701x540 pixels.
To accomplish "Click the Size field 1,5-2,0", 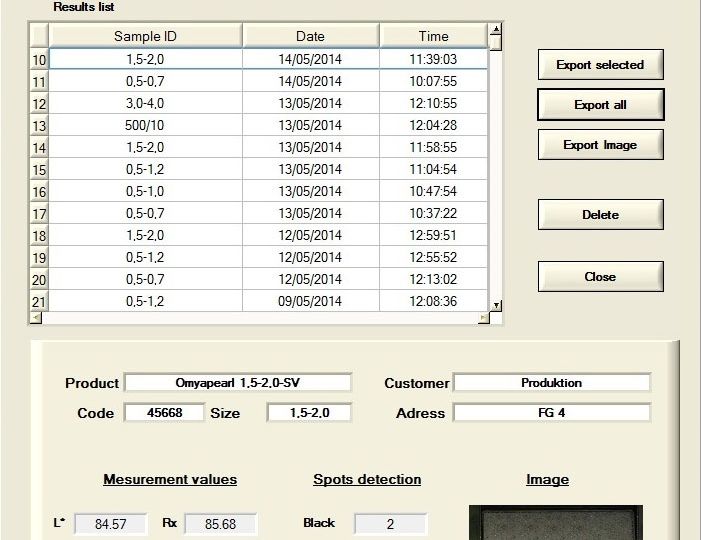I will click(309, 412).
